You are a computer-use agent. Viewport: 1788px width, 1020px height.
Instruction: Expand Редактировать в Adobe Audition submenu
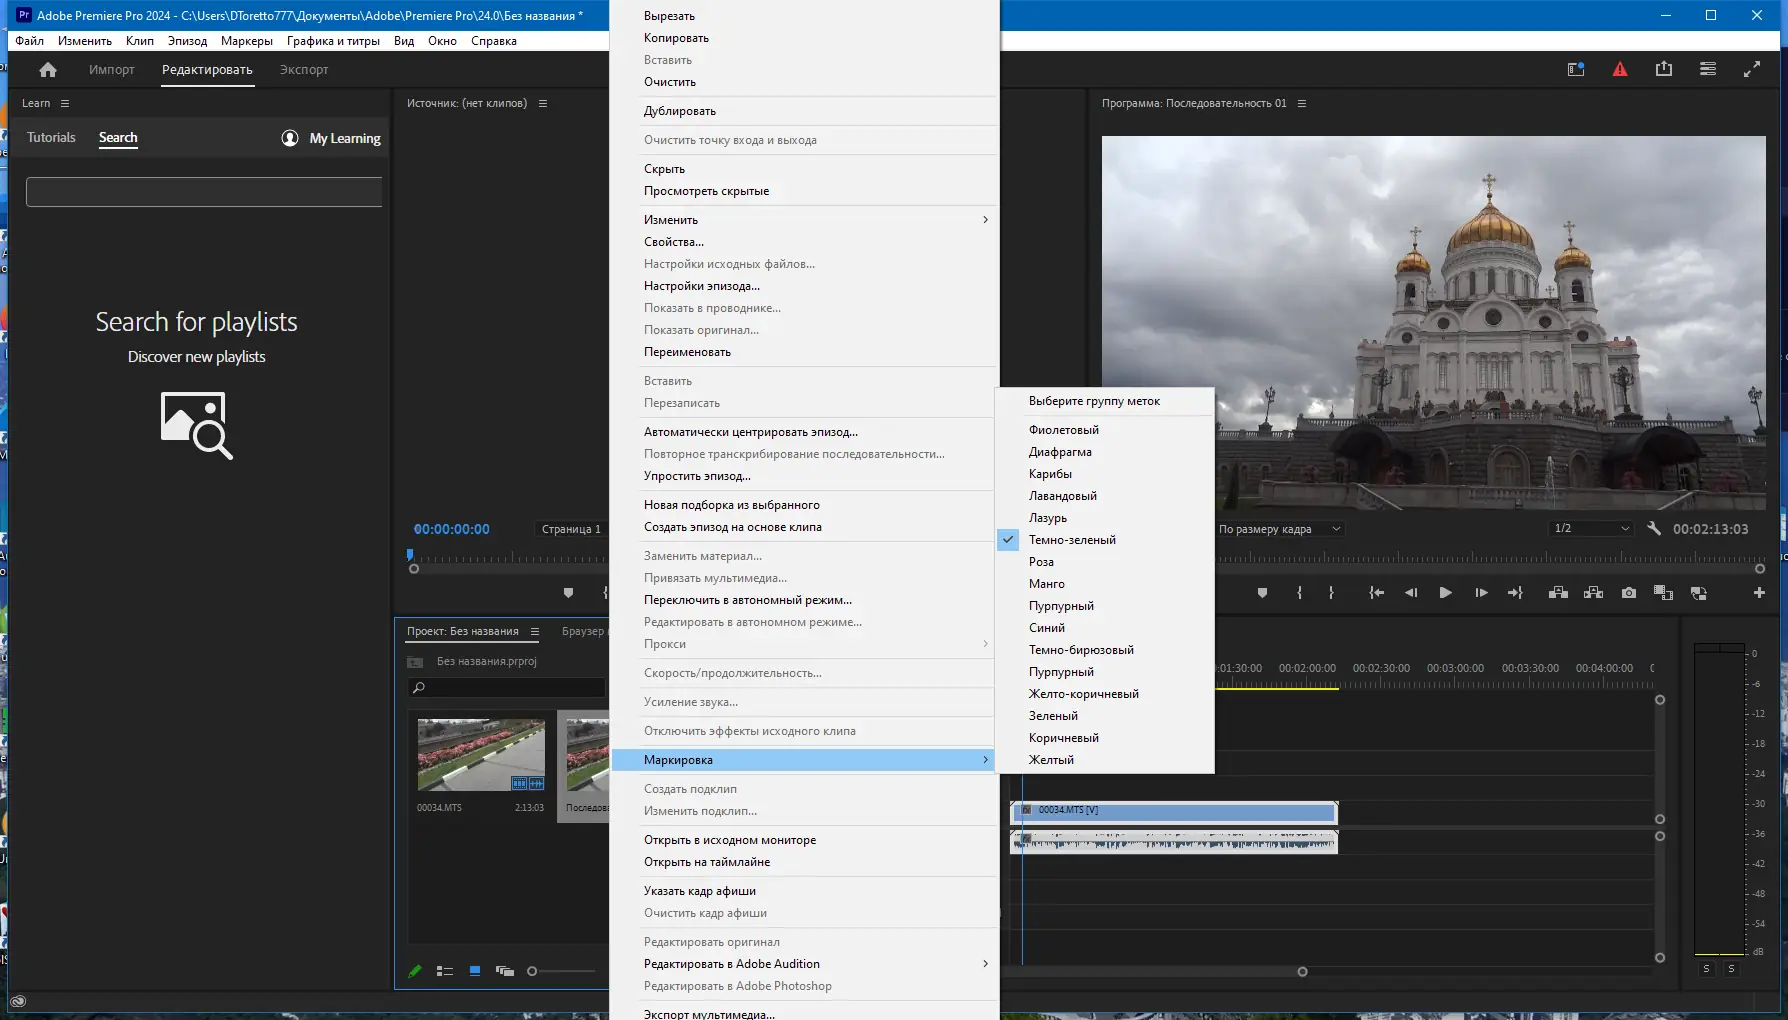[x=804, y=964]
